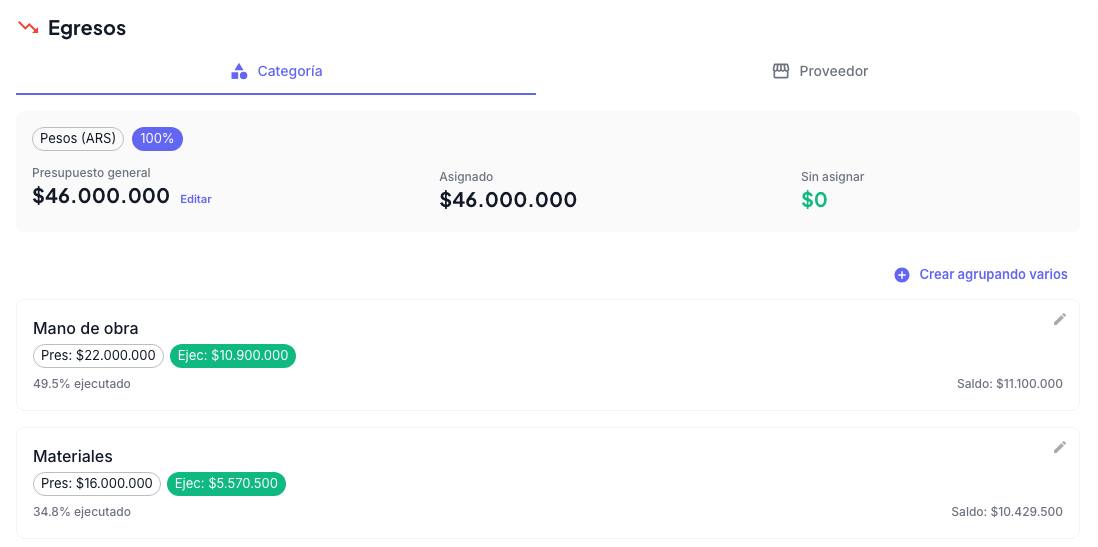This screenshot has width=1098, height=547.
Task: Click the shapes icon beside Categoría
Action: pos(239,71)
